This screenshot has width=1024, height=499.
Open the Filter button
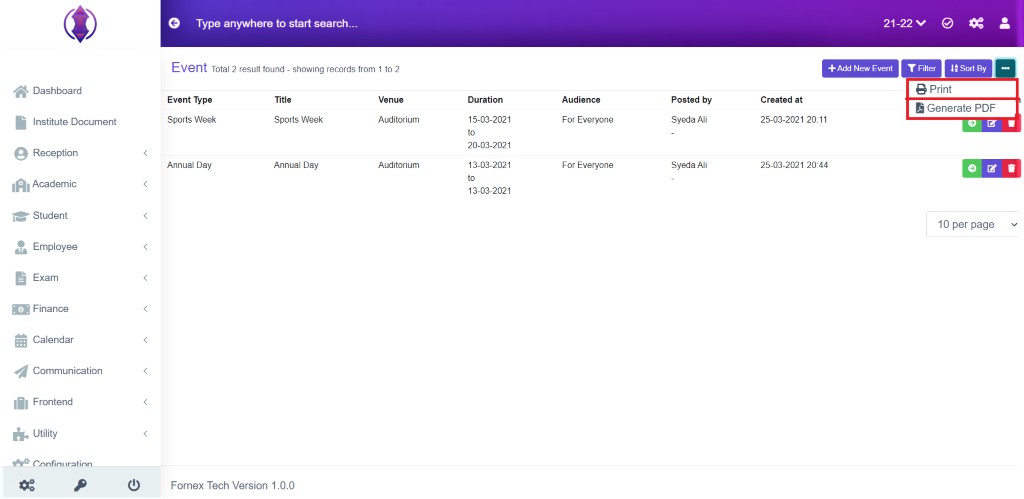[x=921, y=69]
